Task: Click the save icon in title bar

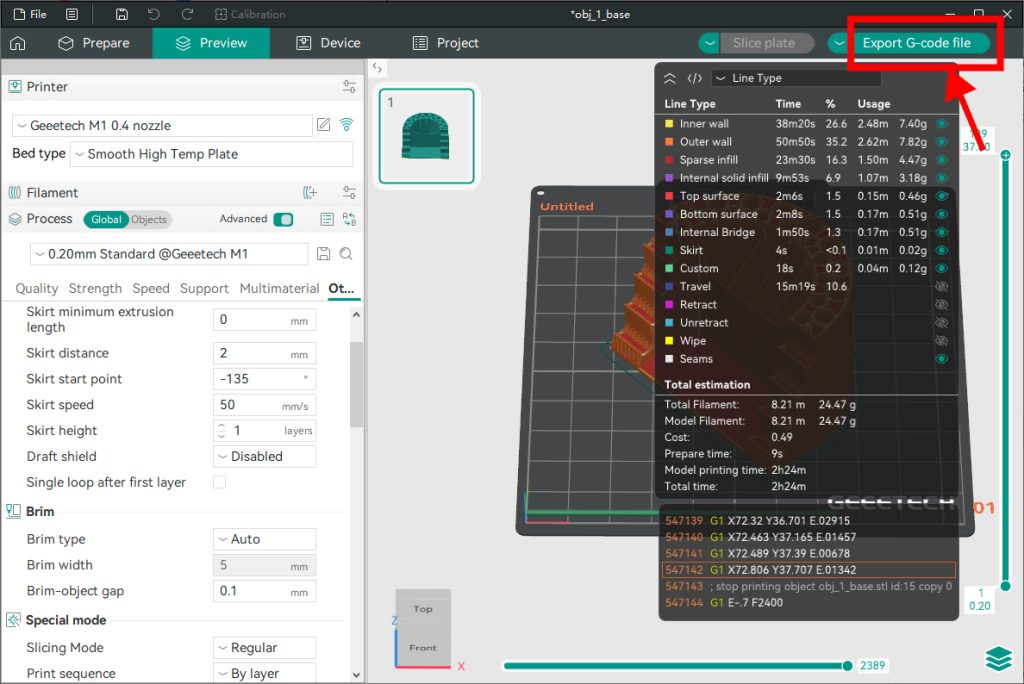Action: 121,14
